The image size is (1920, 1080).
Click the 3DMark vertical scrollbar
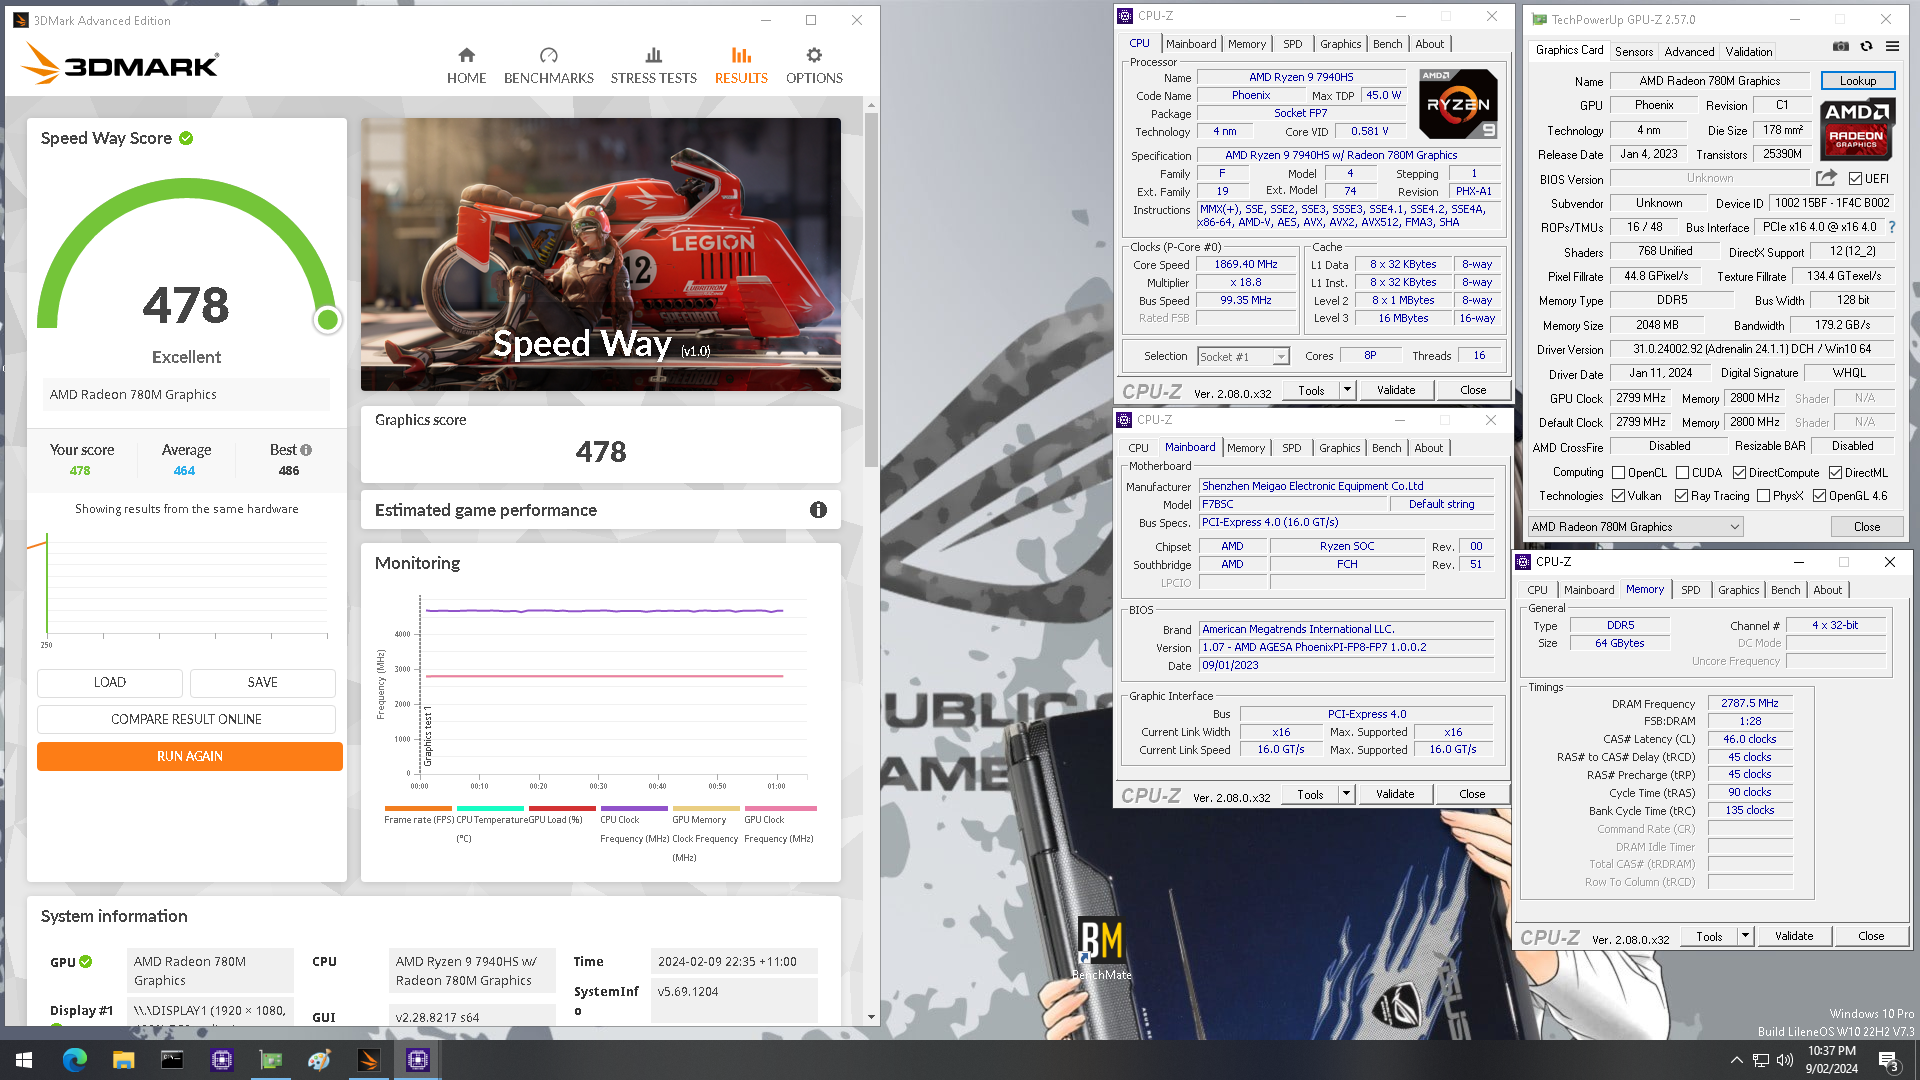point(871,290)
